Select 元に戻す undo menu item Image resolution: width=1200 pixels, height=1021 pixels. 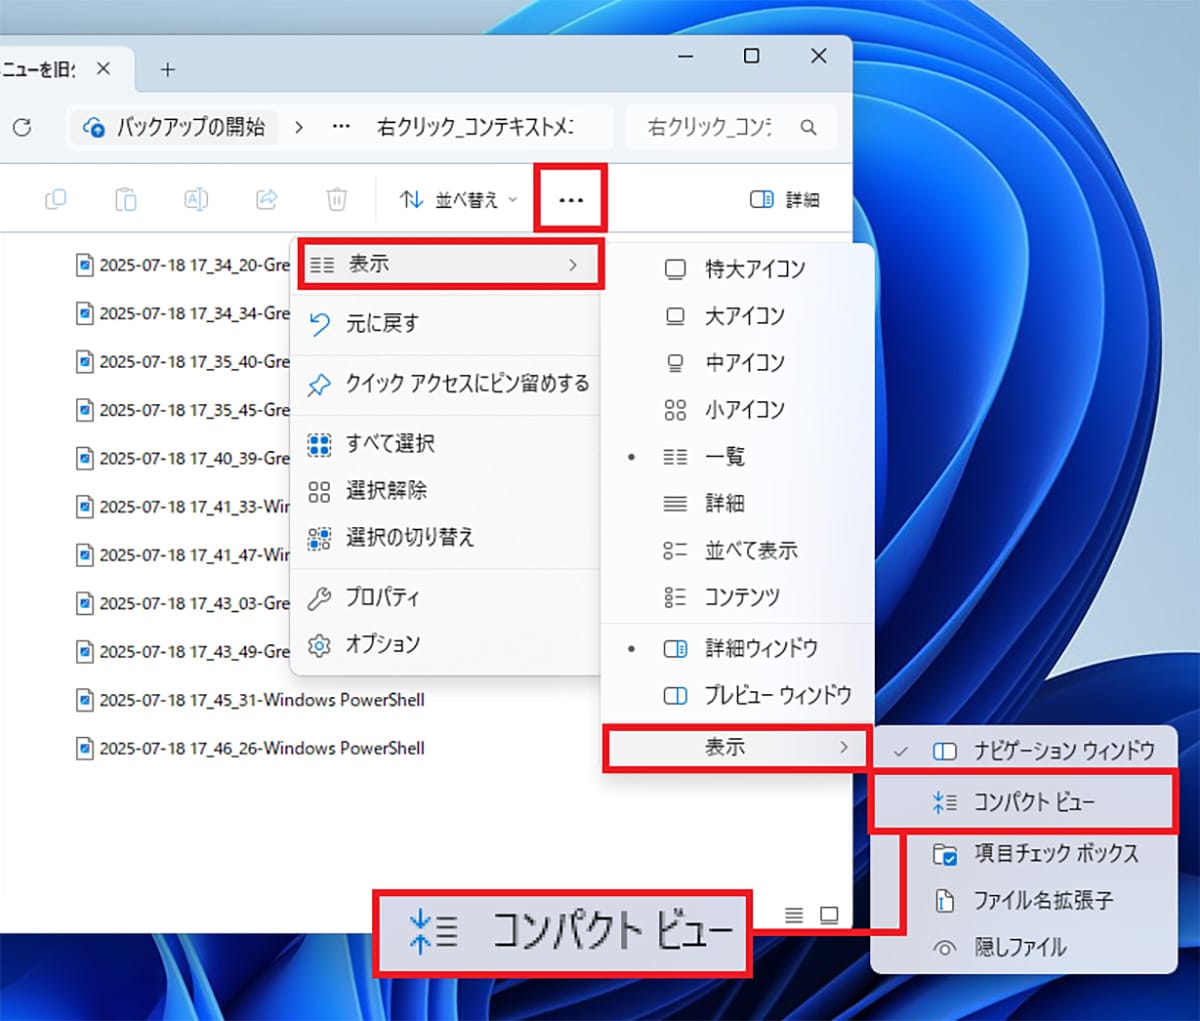(x=445, y=323)
